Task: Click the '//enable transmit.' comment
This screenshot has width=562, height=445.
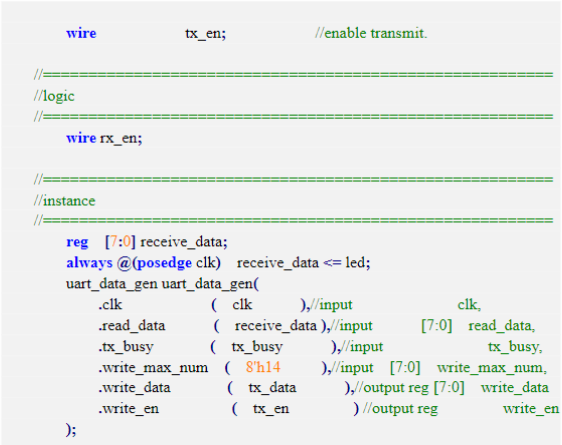Action: tap(371, 33)
